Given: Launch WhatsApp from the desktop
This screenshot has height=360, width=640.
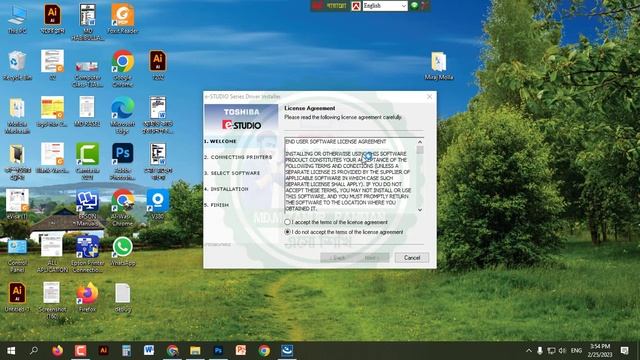Looking at the screenshot, I should [x=122, y=251].
